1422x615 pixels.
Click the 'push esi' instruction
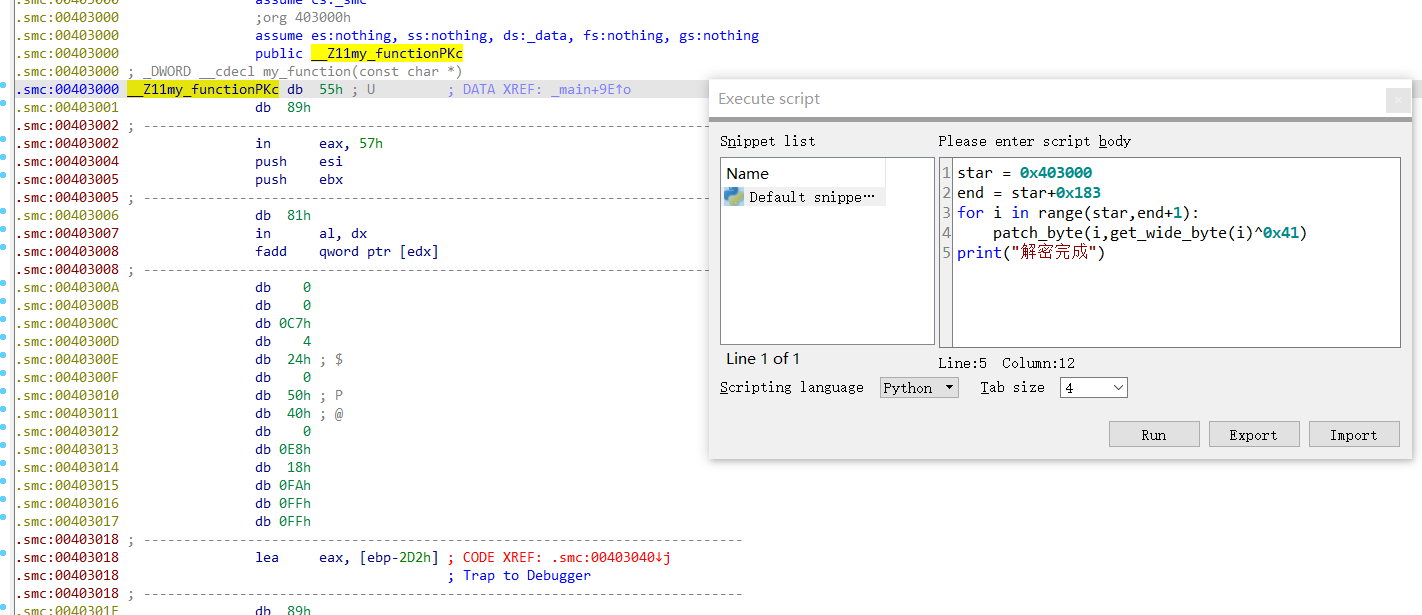pos(299,161)
